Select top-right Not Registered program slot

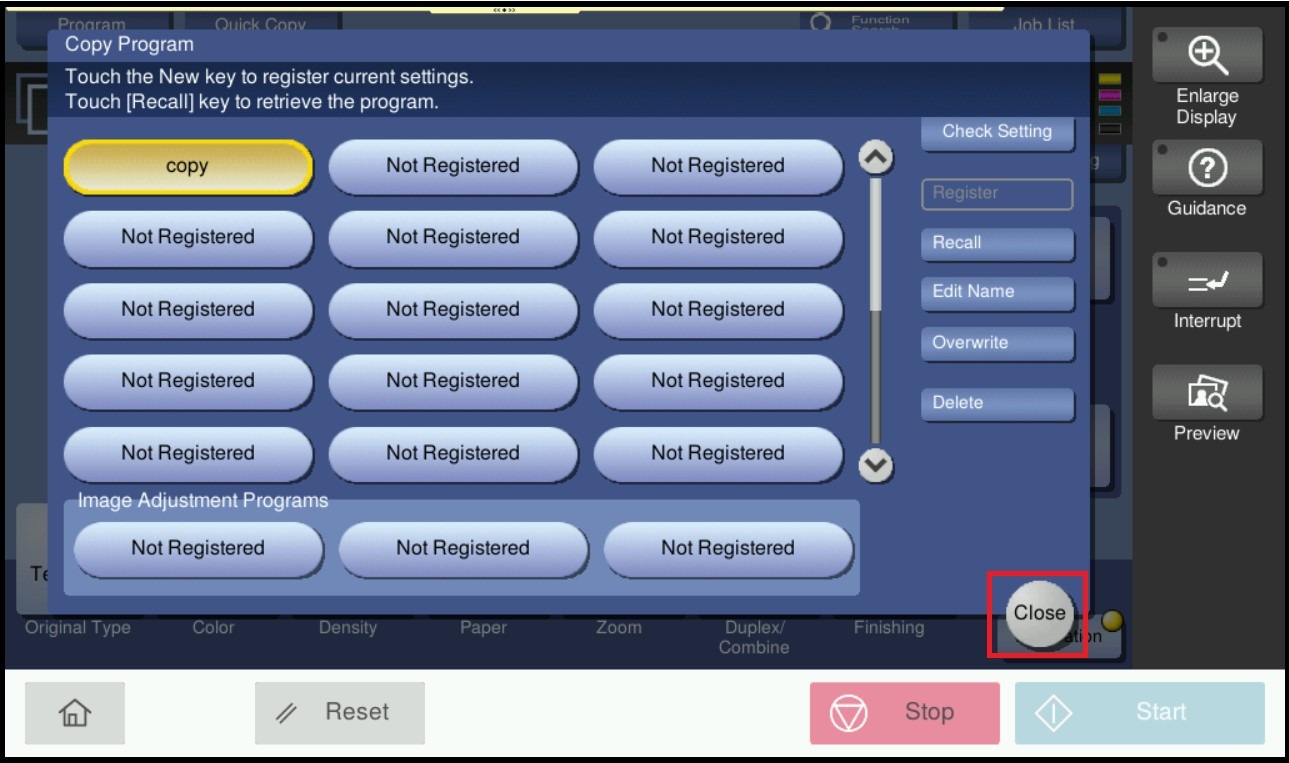click(x=717, y=166)
